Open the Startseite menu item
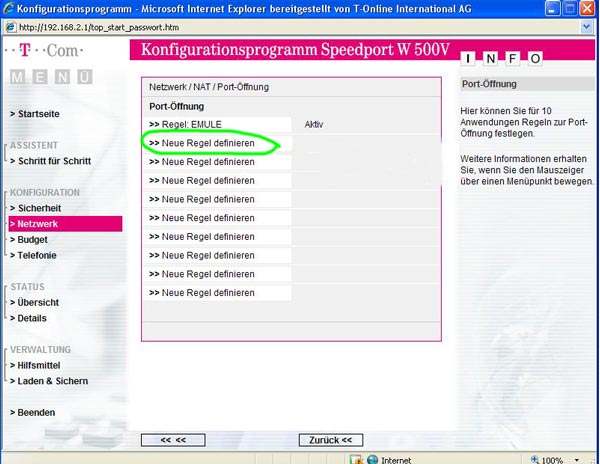The width and height of the screenshot is (600, 464). coord(35,114)
